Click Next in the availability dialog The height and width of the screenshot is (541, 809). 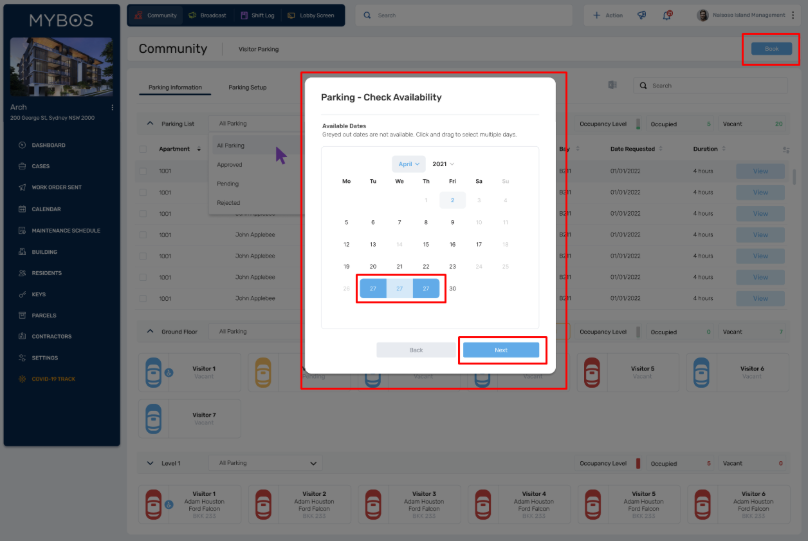click(x=501, y=350)
